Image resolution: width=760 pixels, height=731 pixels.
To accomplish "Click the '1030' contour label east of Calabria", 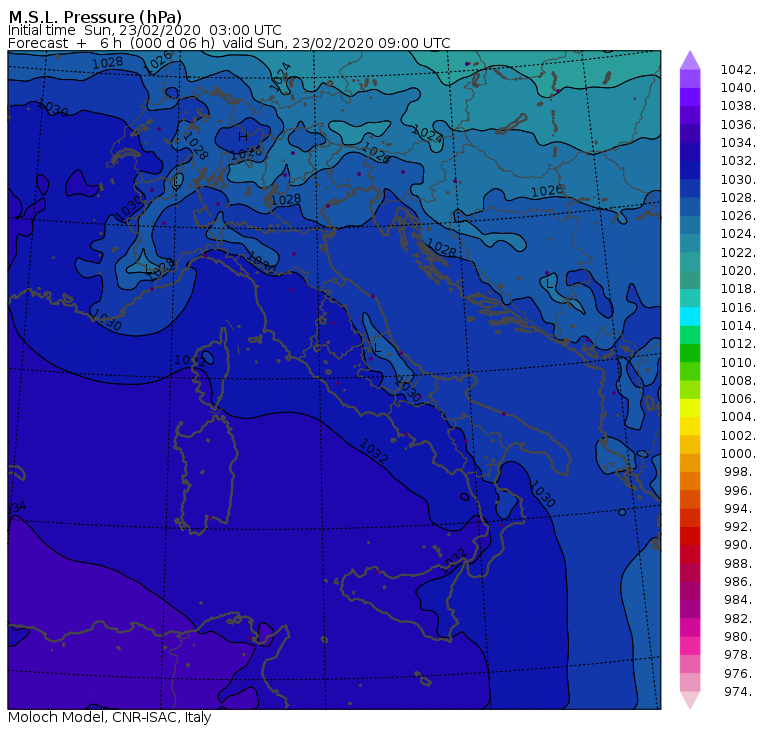I will pos(542,493).
